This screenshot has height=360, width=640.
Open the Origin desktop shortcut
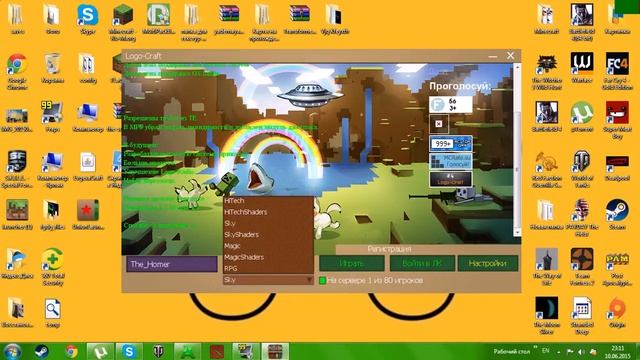(617, 312)
